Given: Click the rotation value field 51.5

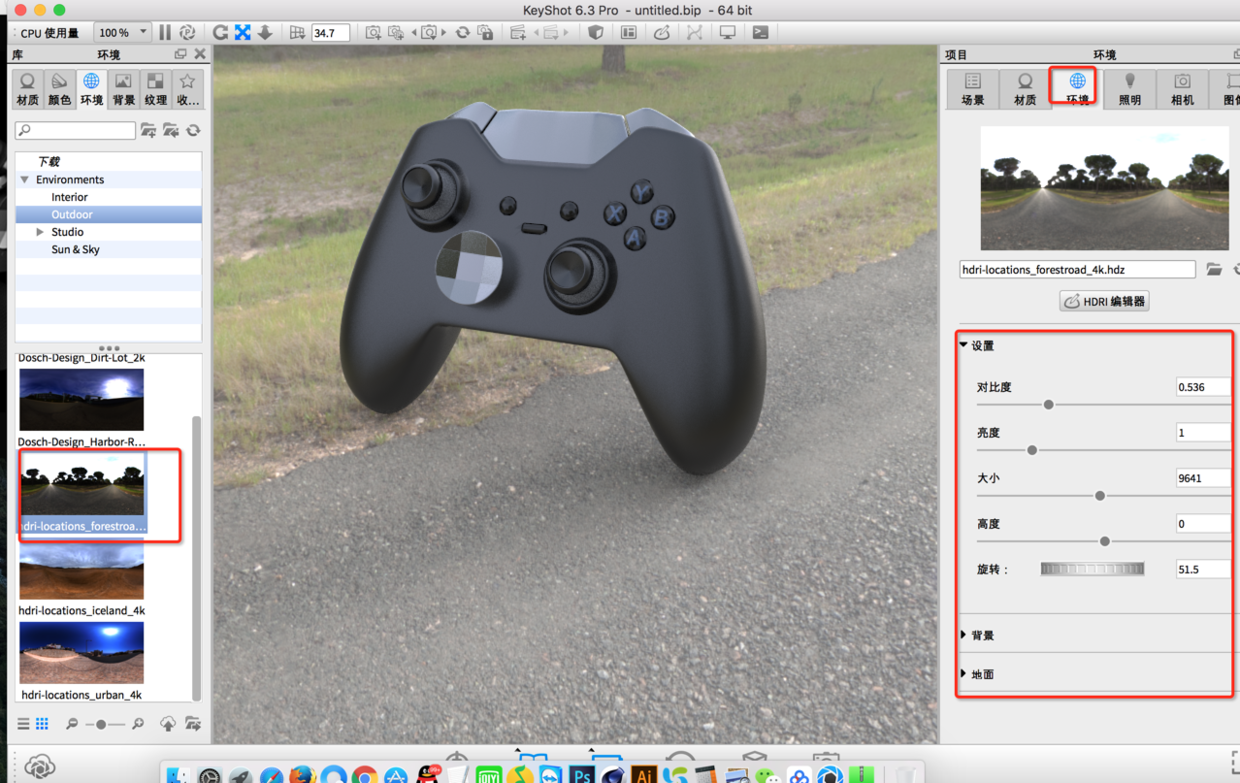Looking at the screenshot, I should pyautogui.click(x=1203, y=569).
